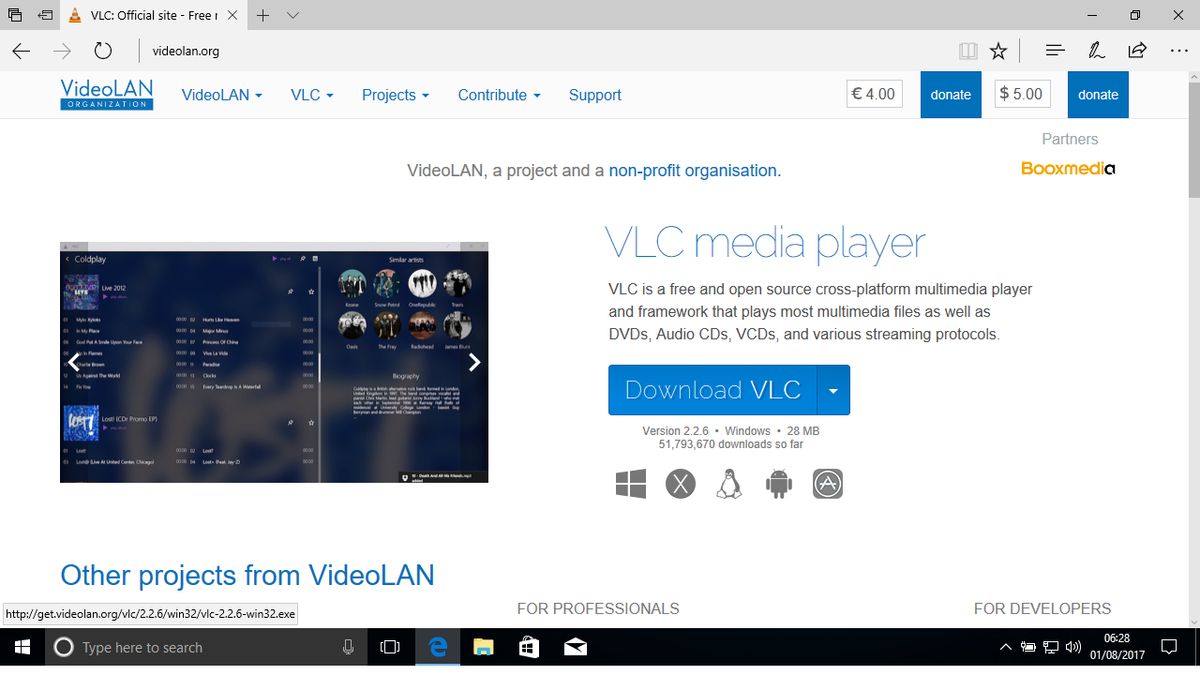Viewport: 1200px width, 675px height.
Task: Select the Linux penguin download icon
Action: 729,483
